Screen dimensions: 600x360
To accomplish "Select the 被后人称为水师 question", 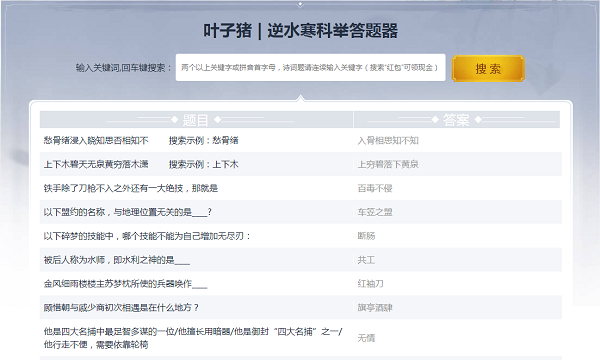I will [x=117, y=260].
